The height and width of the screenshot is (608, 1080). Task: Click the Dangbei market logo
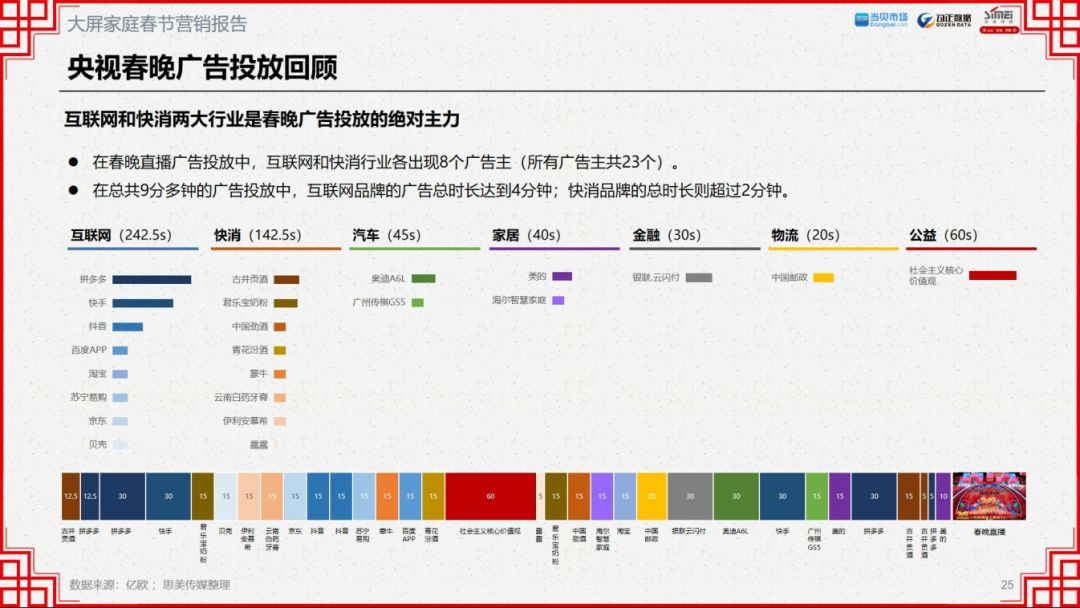880,20
